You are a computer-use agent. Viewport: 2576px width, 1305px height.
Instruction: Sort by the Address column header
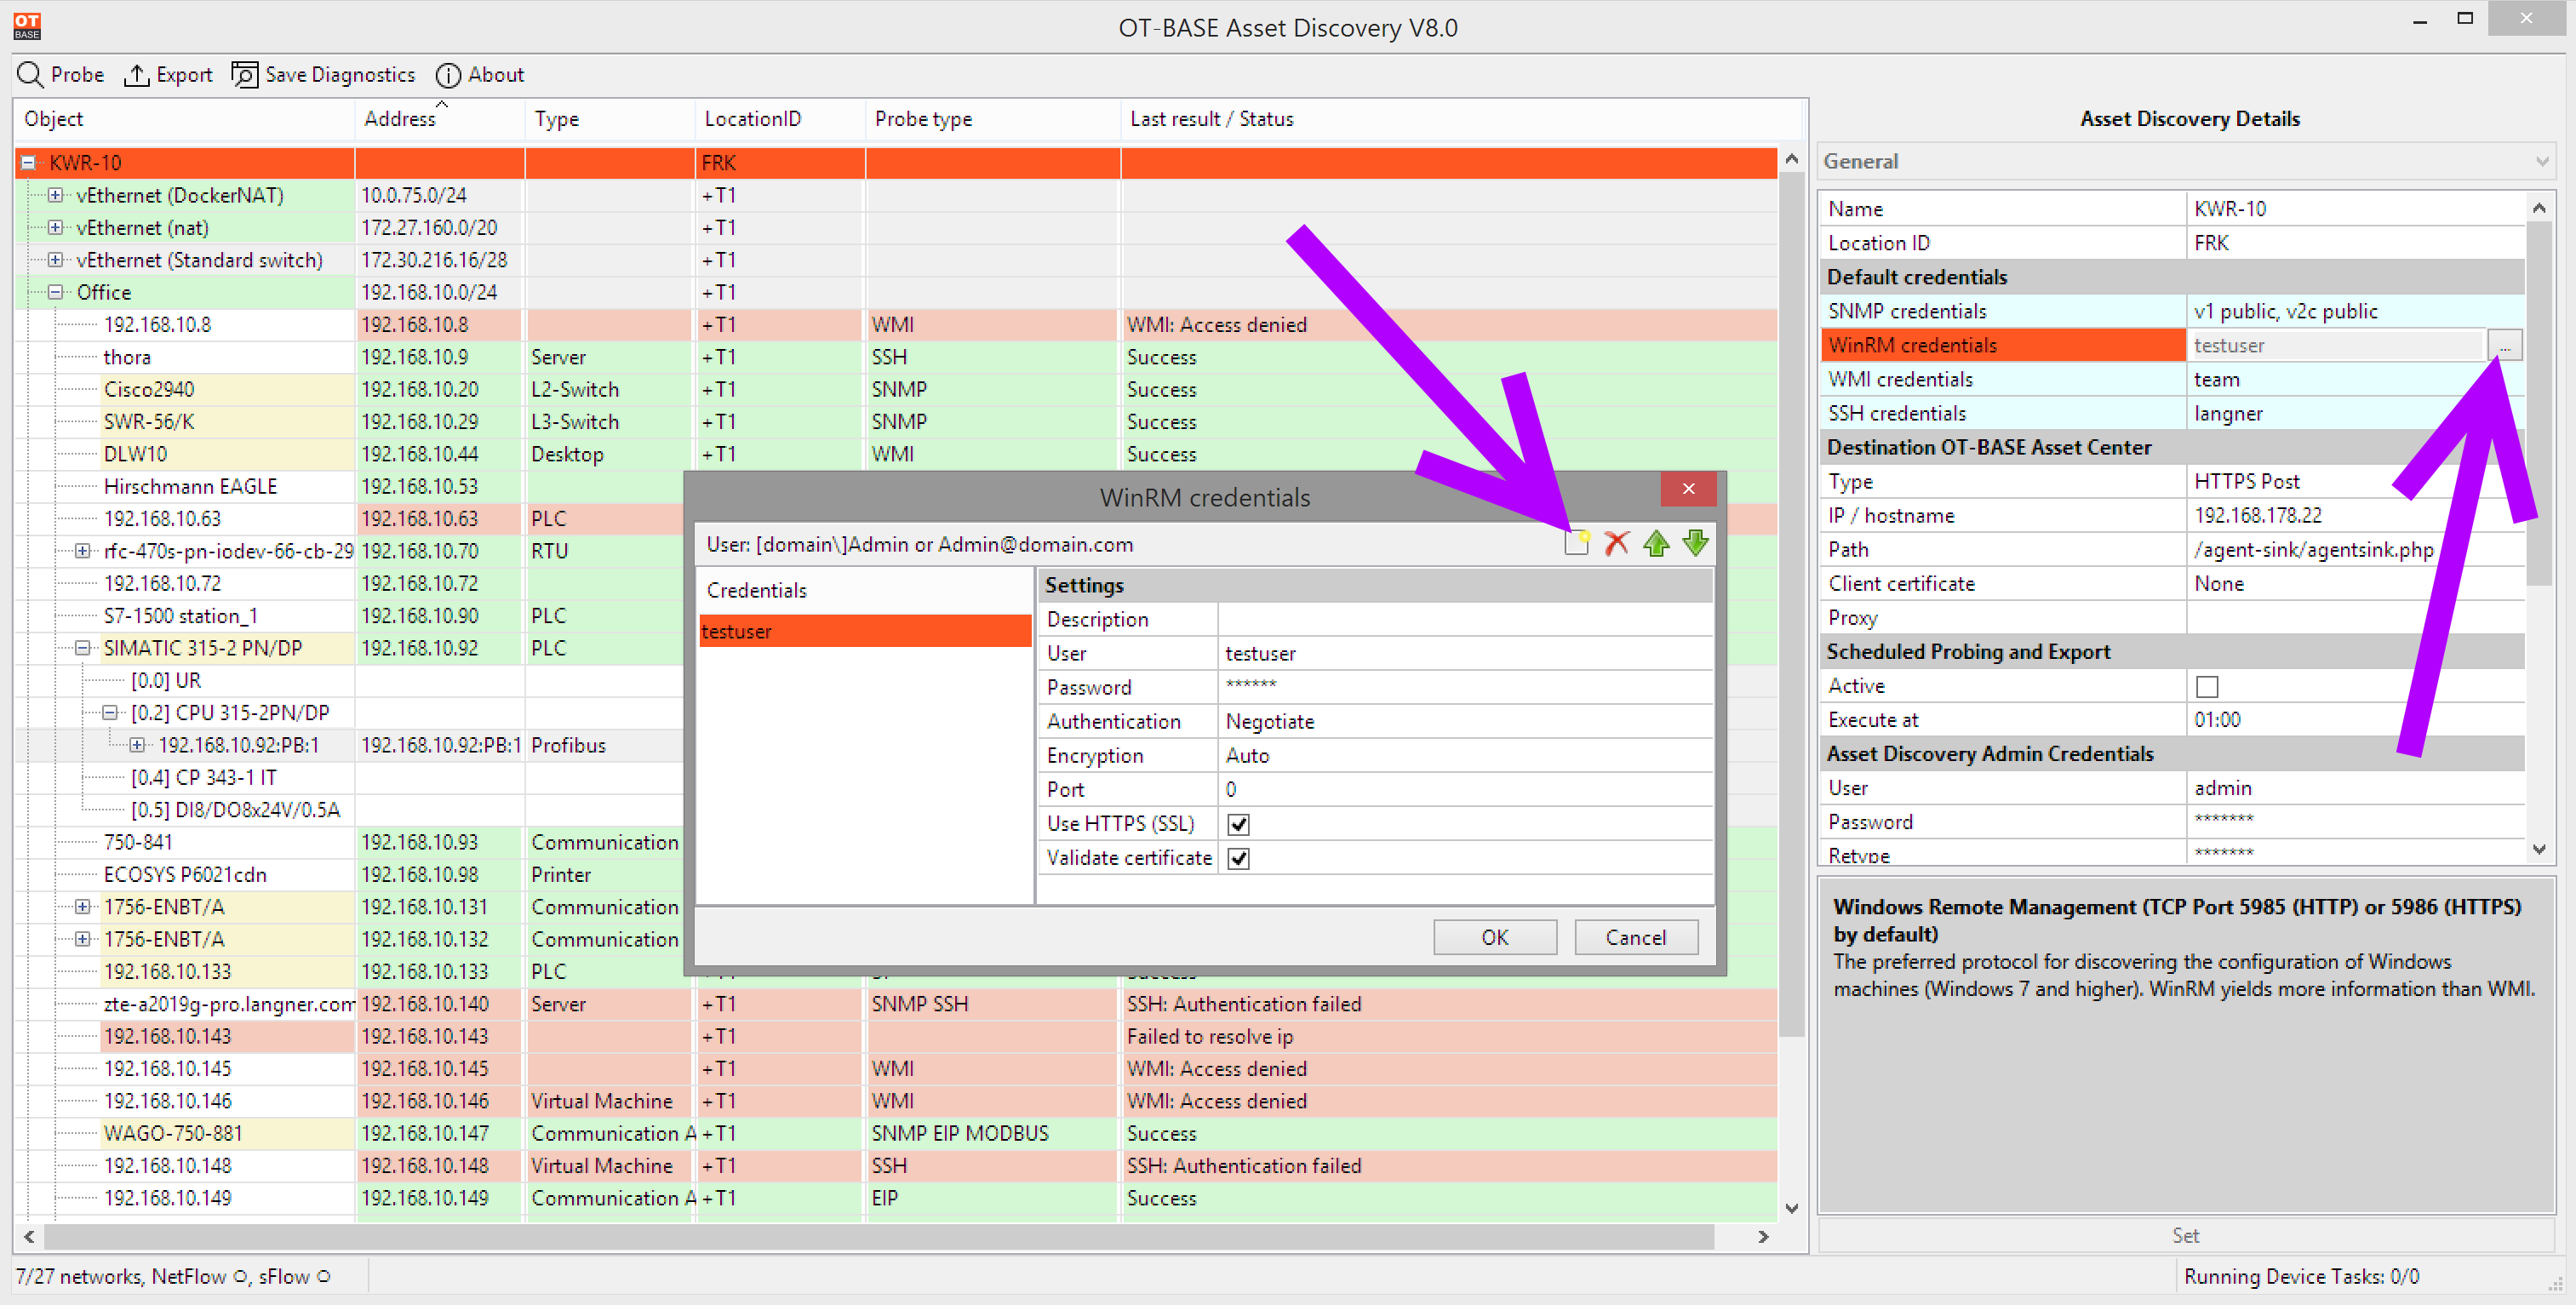(439, 119)
